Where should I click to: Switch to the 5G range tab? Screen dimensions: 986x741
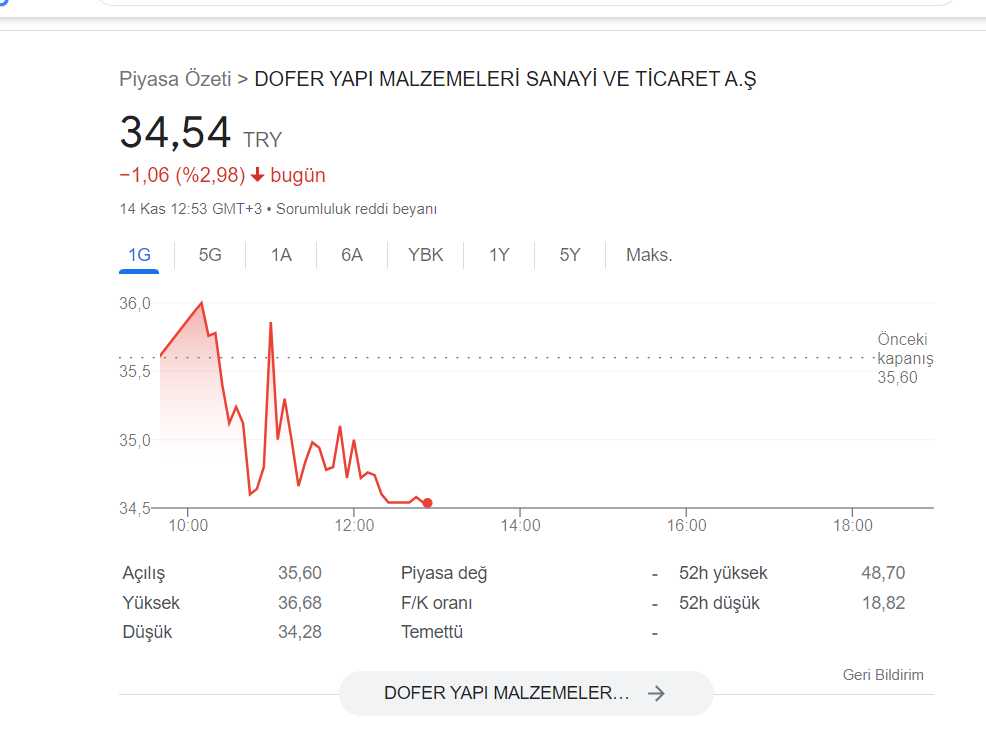[210, 255]
